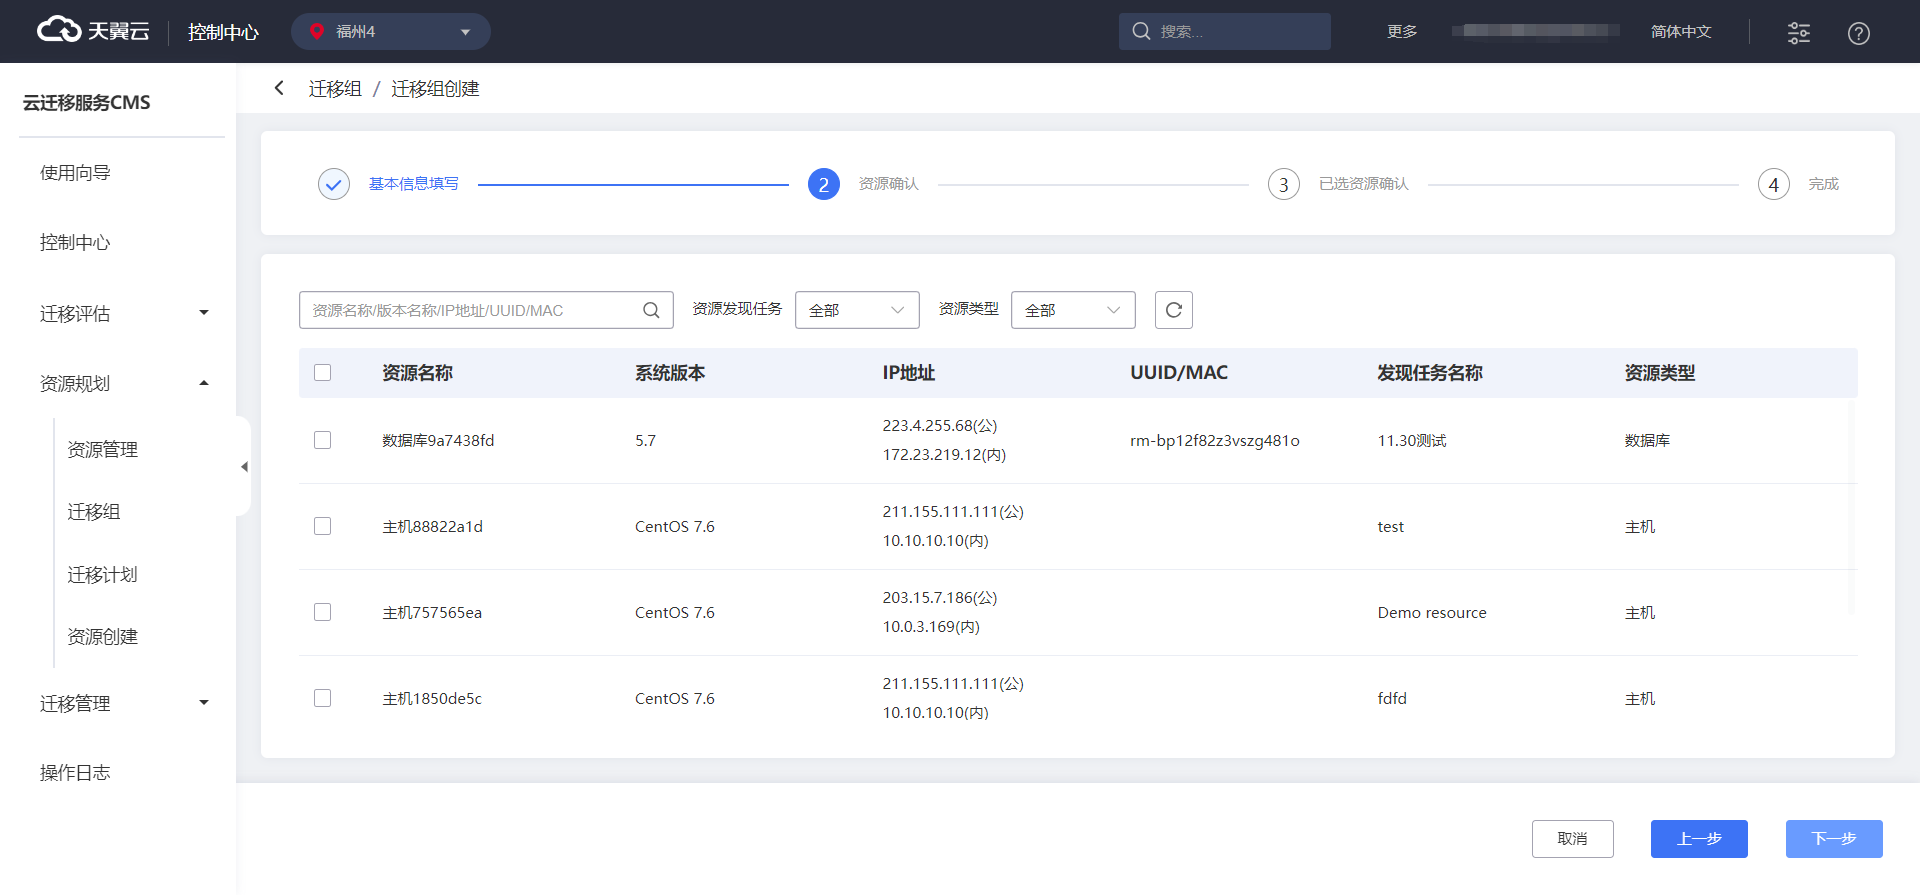Check the row 主机757565ea
Screen dimensions: 1920x895
tap(322, 612)
